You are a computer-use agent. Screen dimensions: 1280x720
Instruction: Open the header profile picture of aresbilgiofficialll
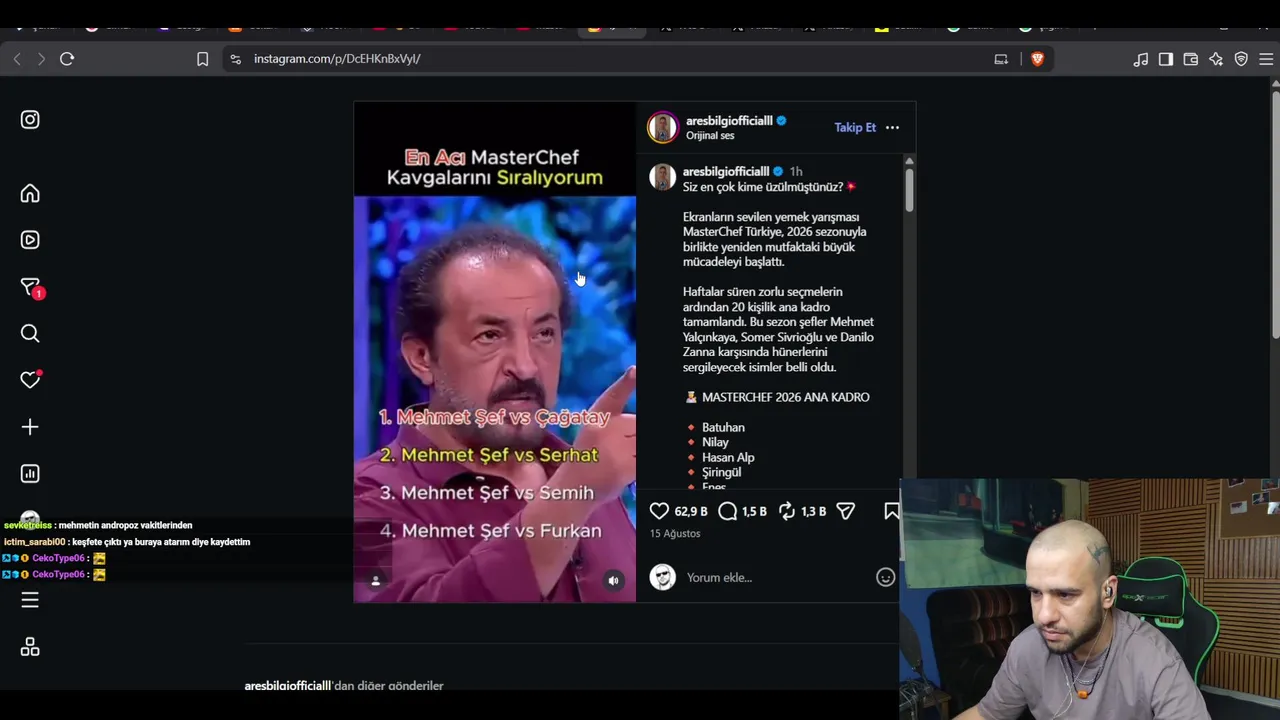663,127
